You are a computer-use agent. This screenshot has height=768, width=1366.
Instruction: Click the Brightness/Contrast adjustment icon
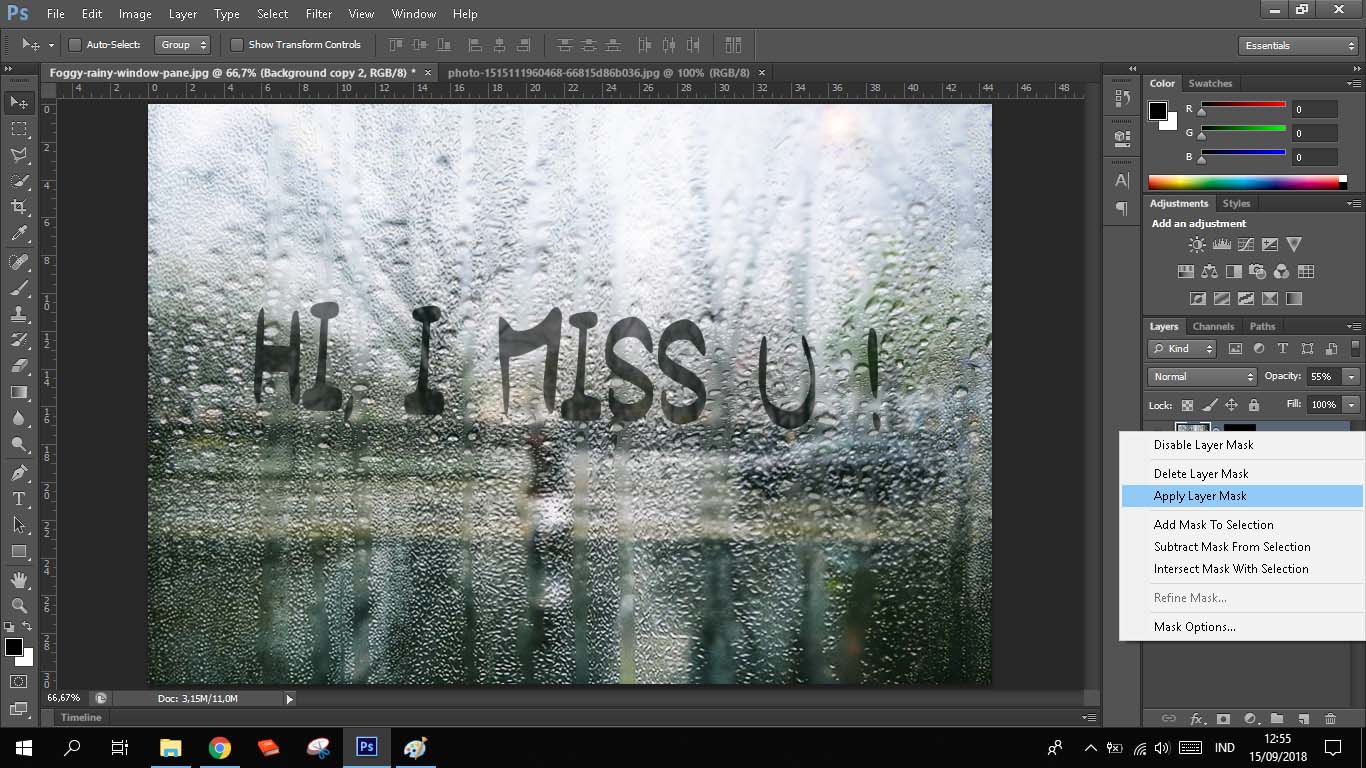1197,244
